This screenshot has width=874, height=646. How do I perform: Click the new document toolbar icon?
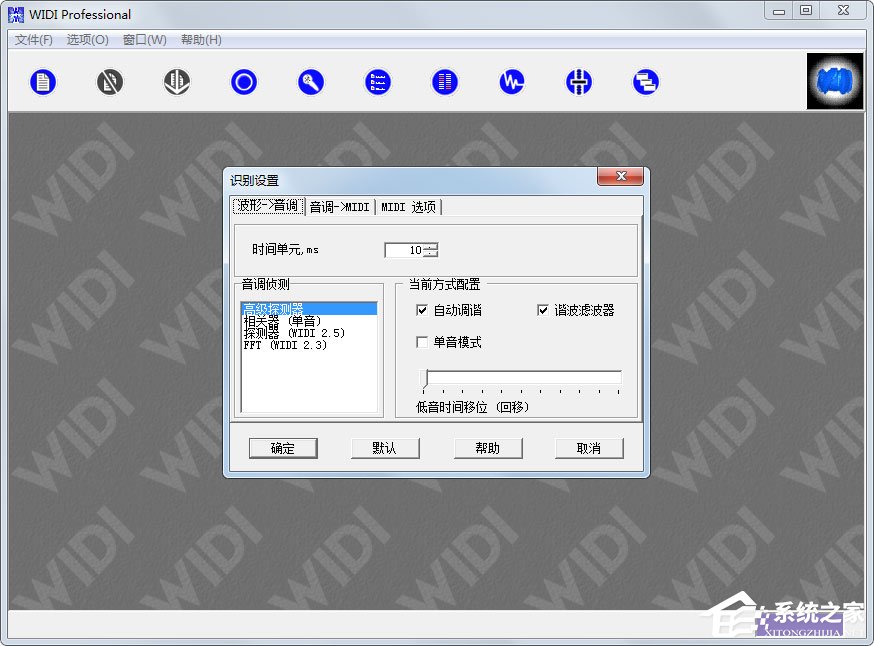pyautogui.click(x=43, y=82)
